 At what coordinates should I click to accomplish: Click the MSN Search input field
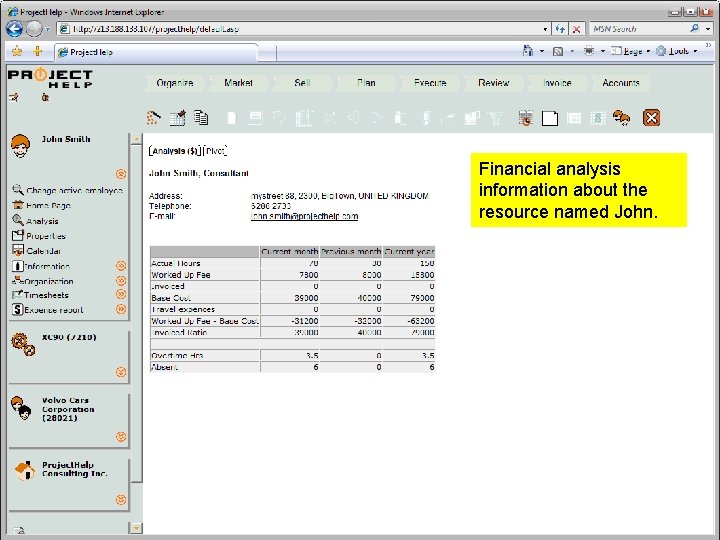(x=639, y=29)
